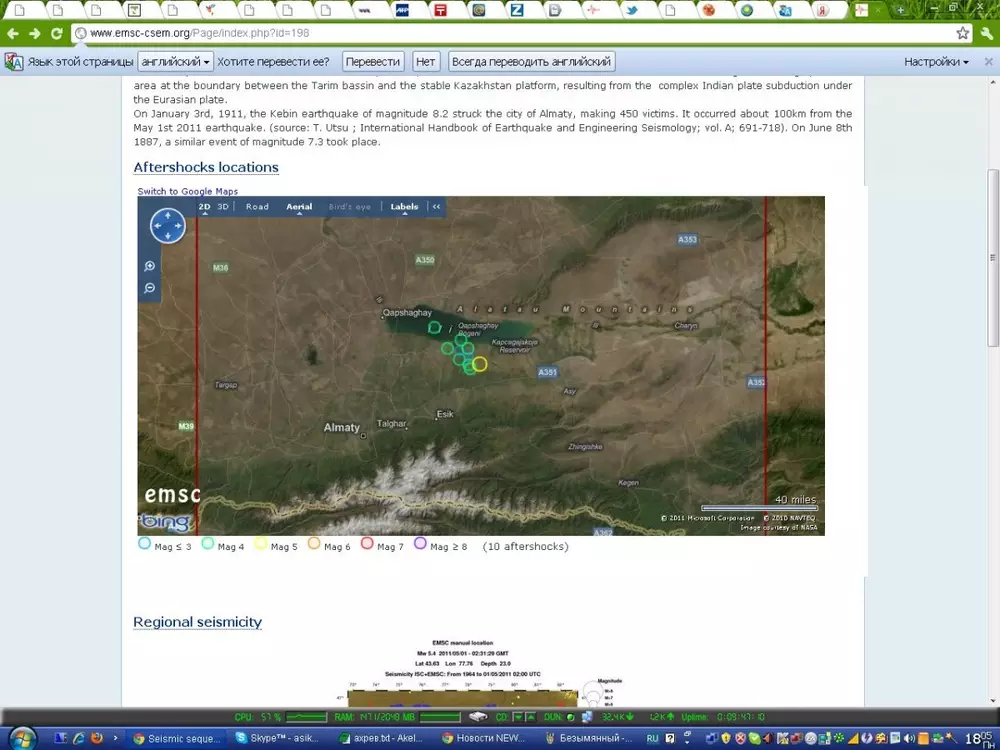
Task: Toggle map Labels on or off
Action: 404,207
